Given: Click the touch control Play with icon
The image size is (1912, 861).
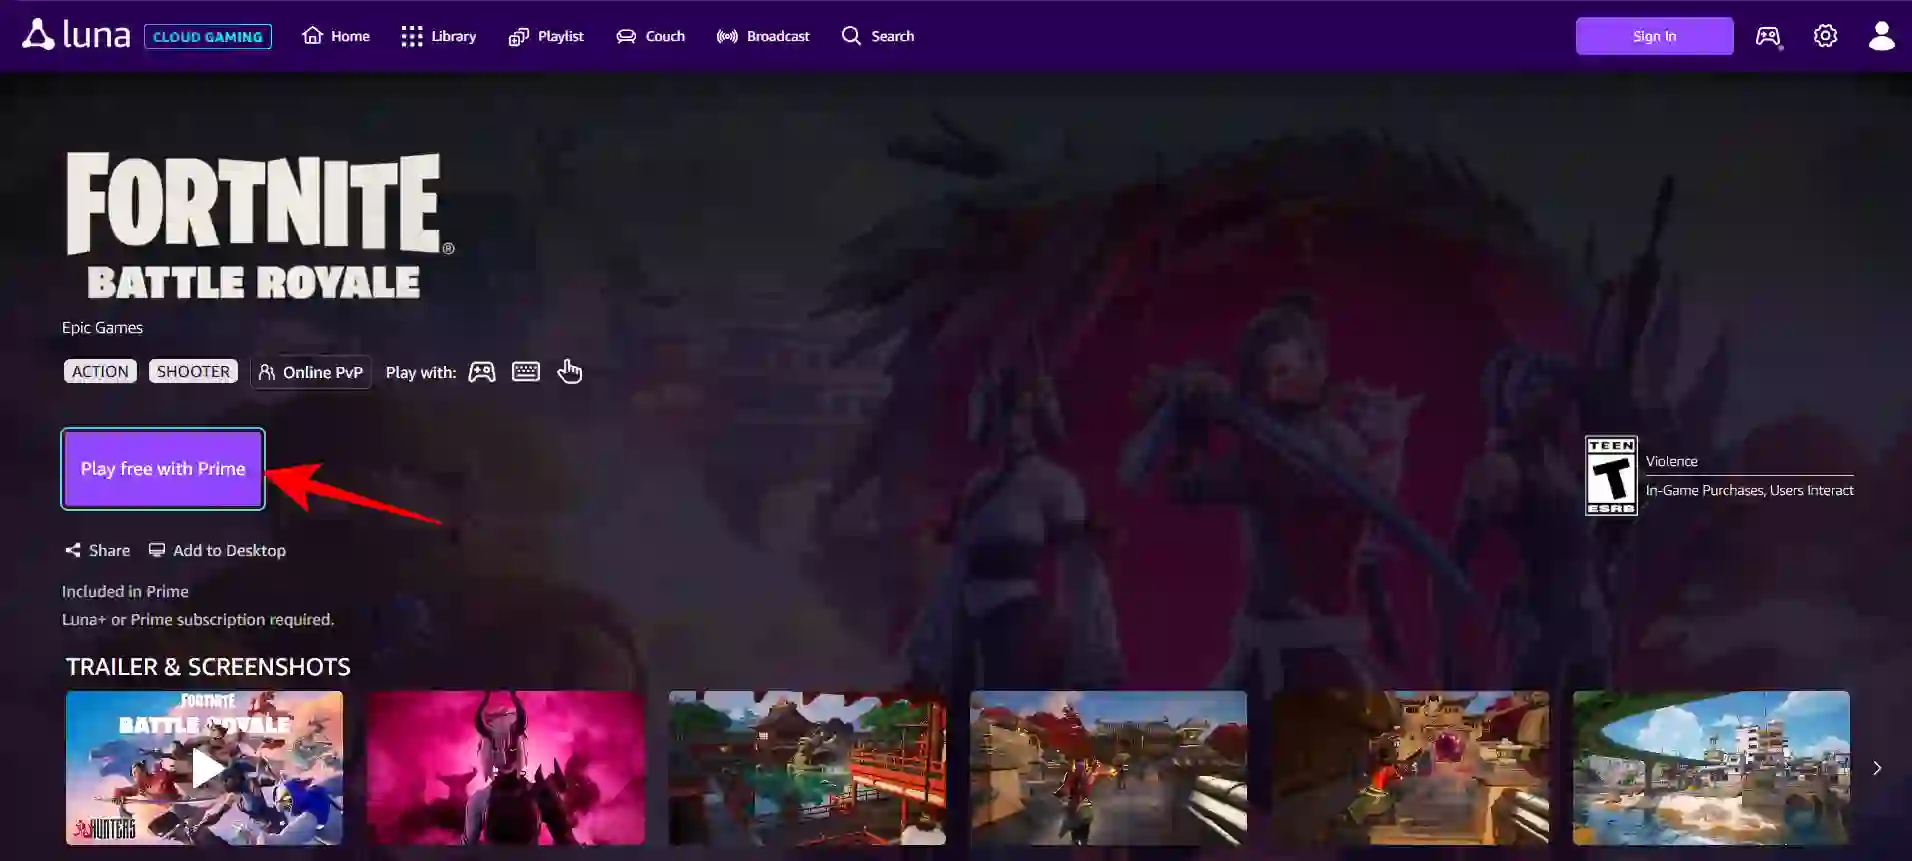Looking at the screenshot, I should click(x=569, y=371).
